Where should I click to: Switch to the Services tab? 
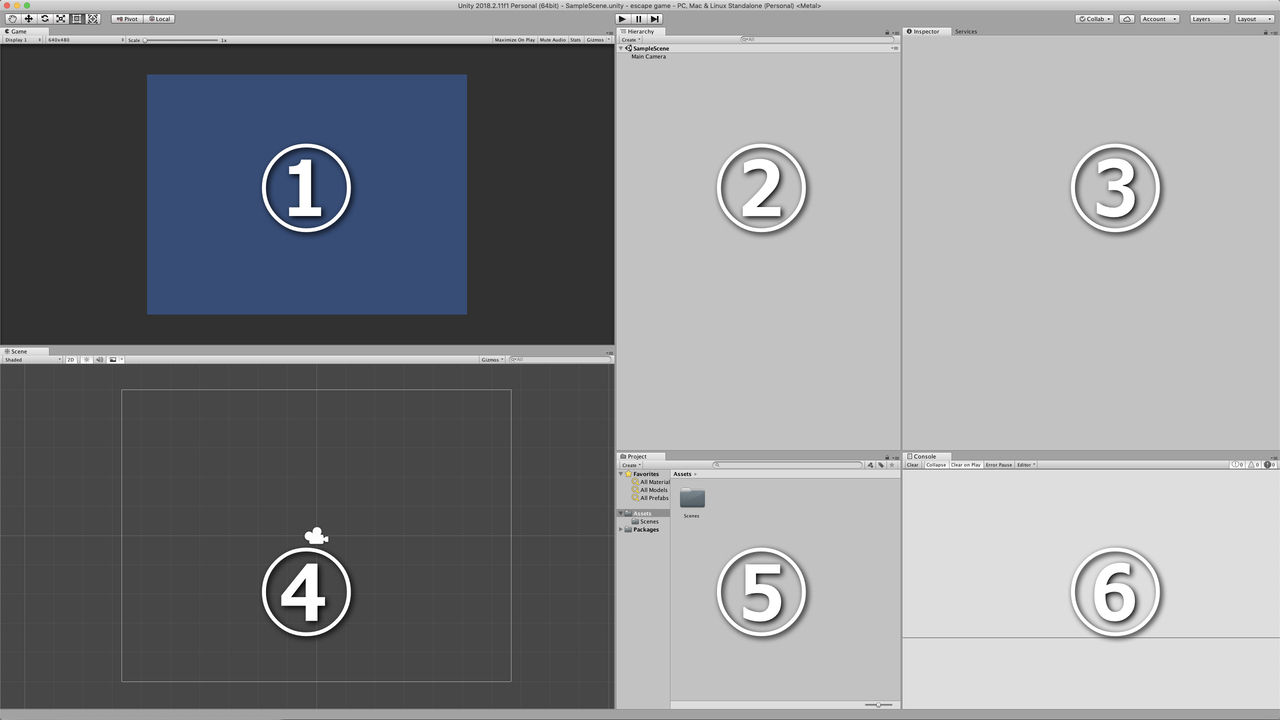pos(966,32)
